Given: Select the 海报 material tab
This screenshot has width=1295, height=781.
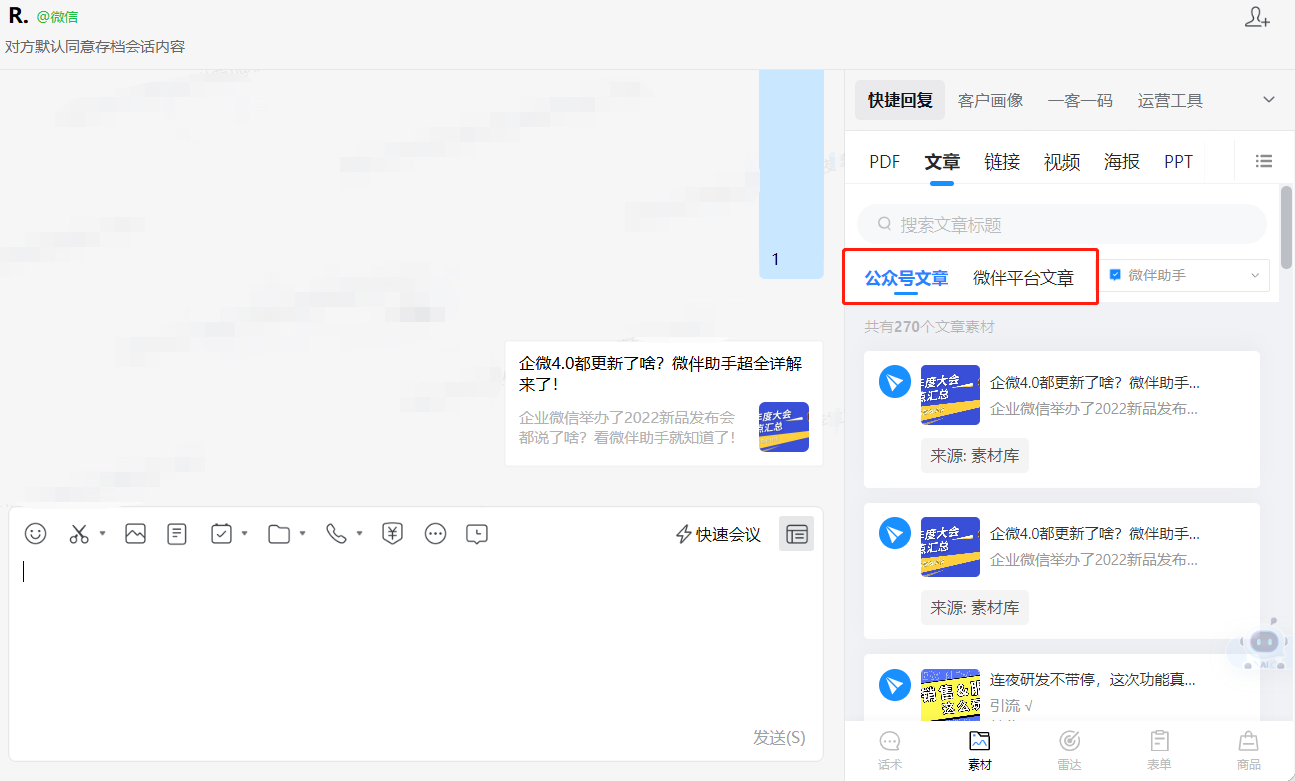Looking at the screenshot, I should [1122, 162].
